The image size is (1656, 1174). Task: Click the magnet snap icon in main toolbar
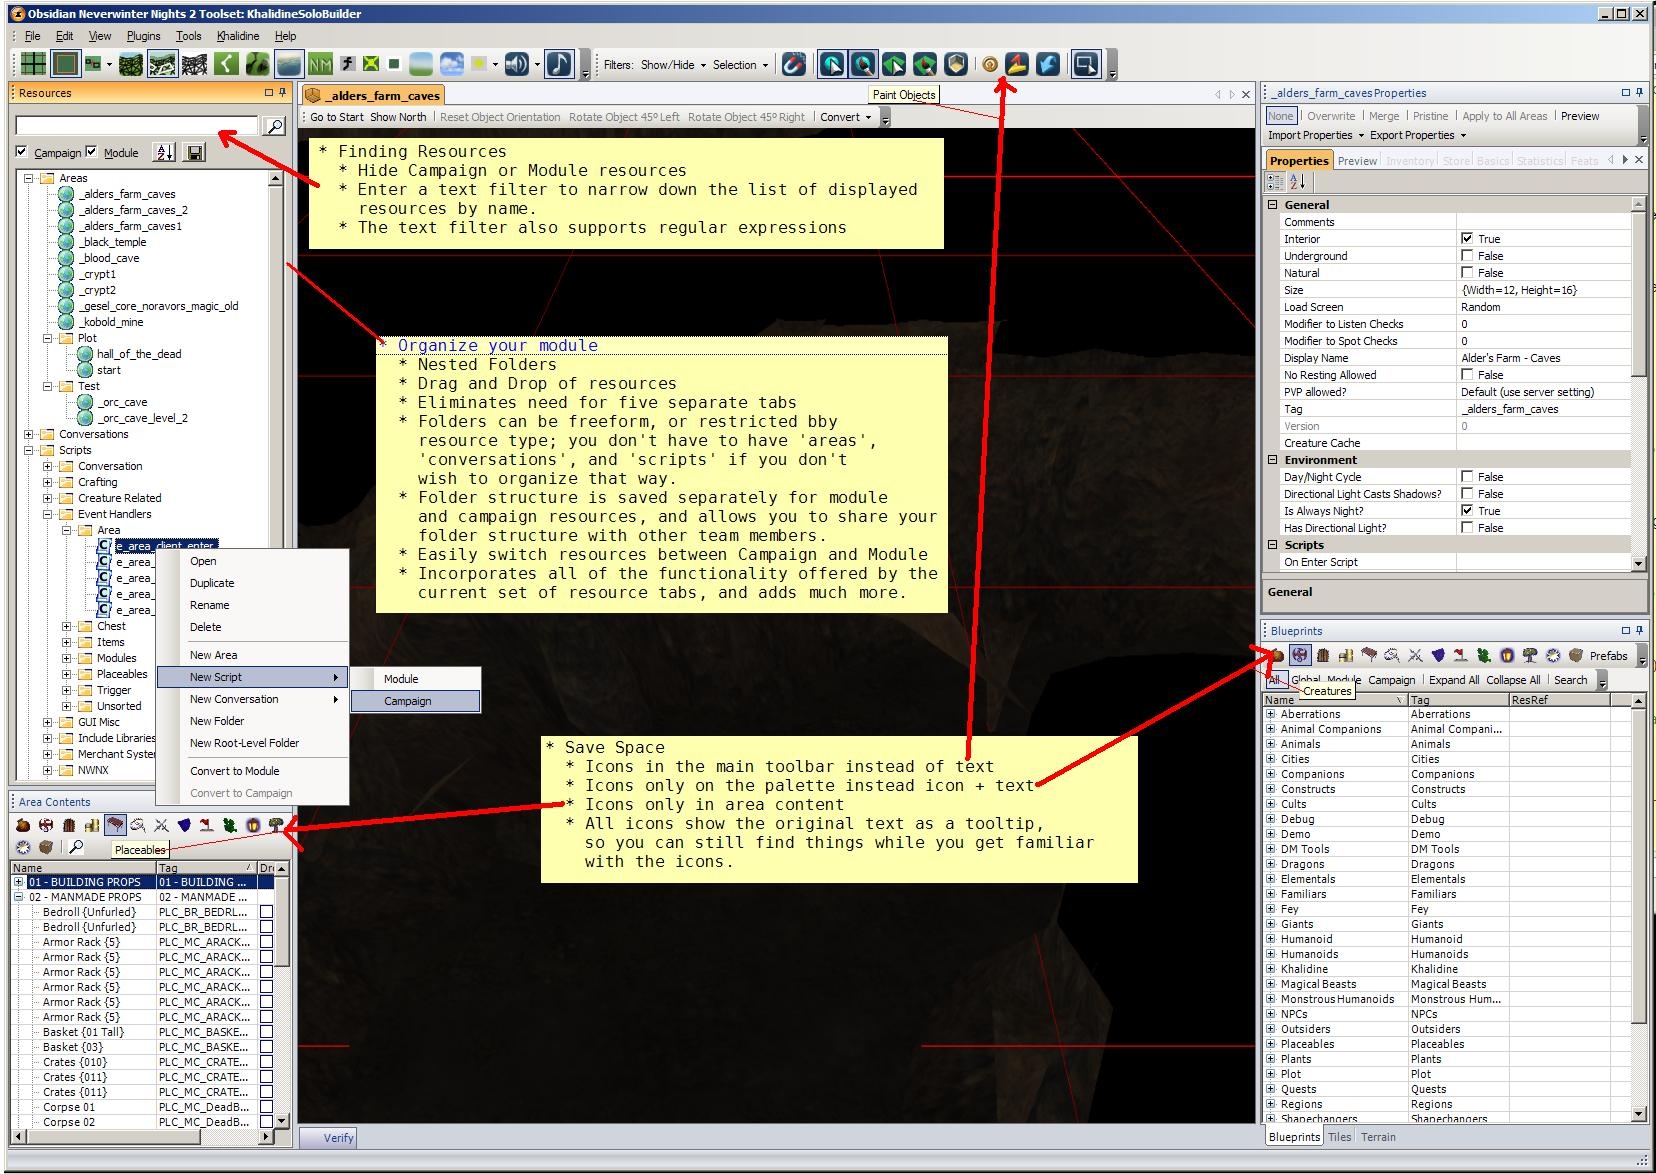pyautogui.click(x=793, y=65)
